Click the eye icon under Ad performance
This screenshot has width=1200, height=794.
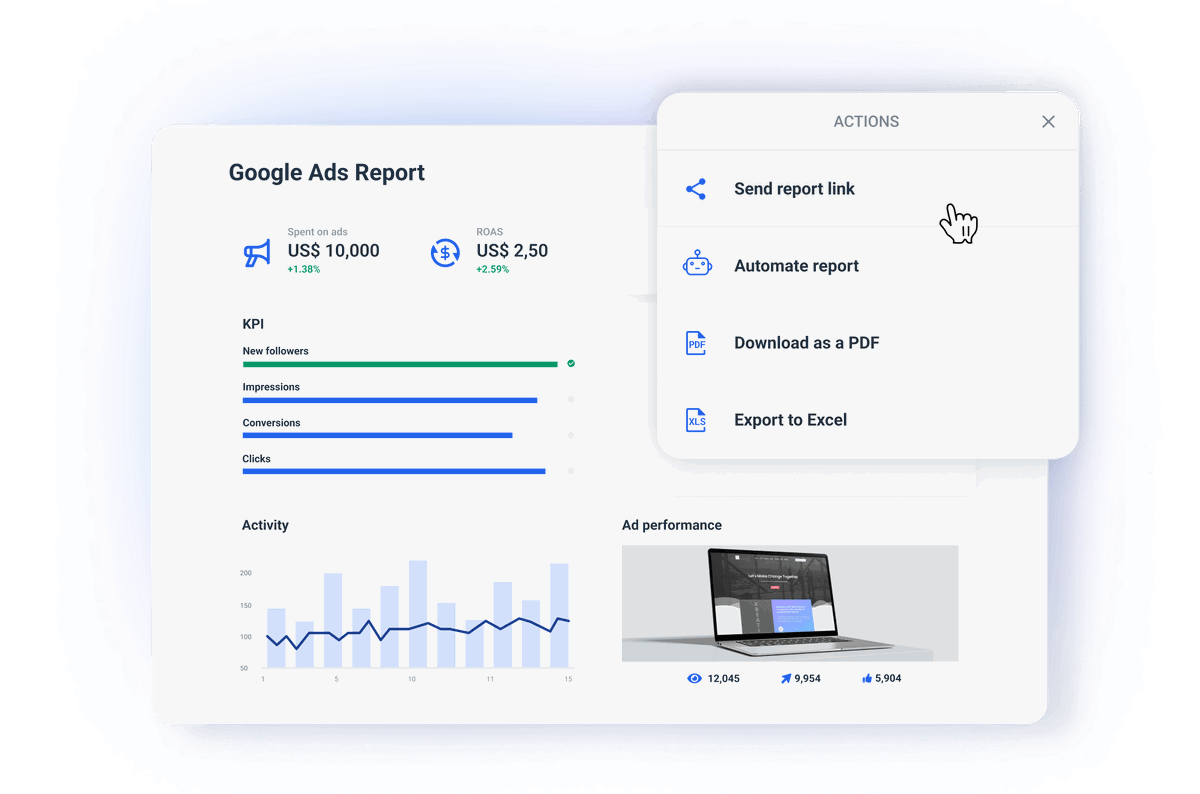tap(694, 678)
